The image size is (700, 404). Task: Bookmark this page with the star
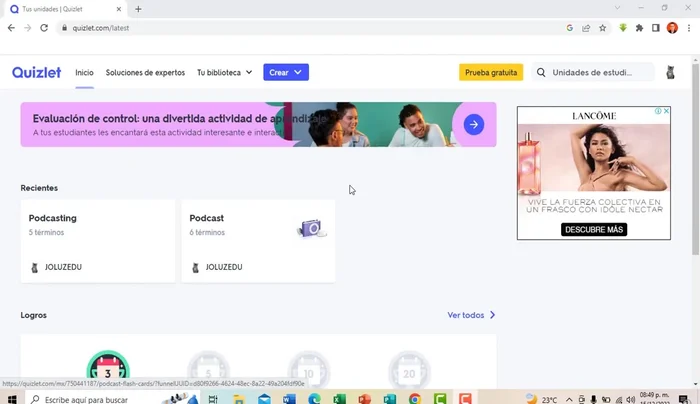603,28
